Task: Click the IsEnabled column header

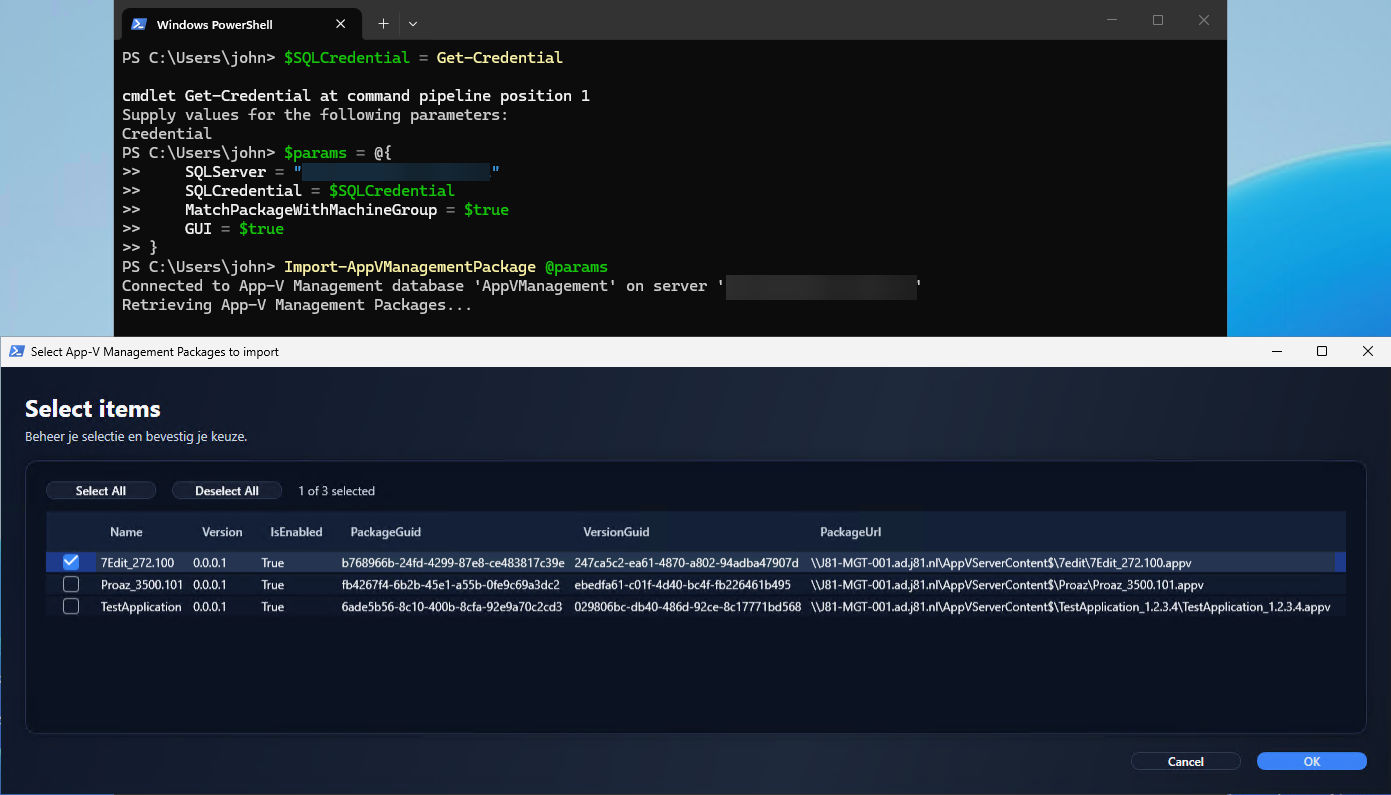Action: (x=295, y=531)
